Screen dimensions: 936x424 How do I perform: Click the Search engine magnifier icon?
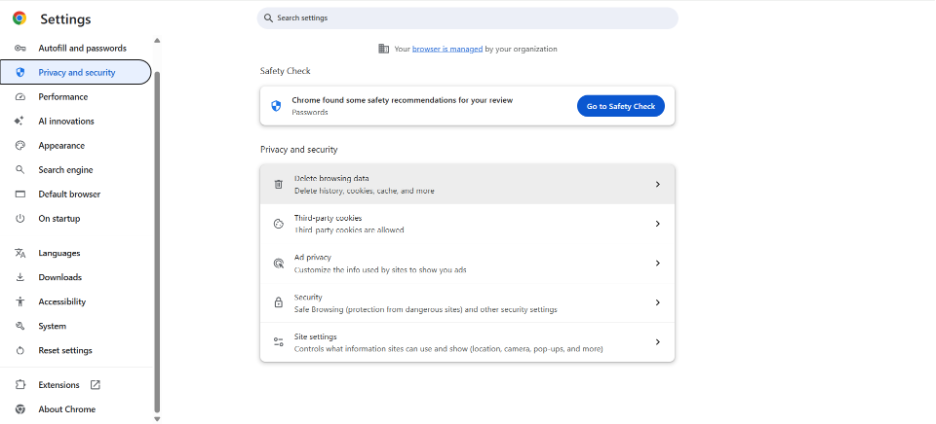[x=20, y=170]
